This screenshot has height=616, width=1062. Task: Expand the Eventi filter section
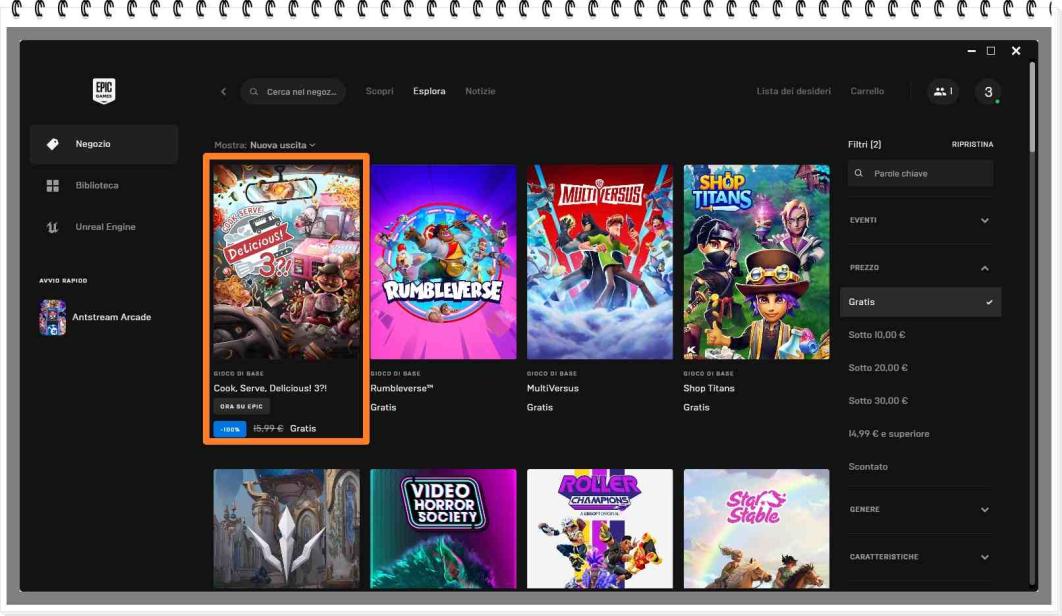920,220
